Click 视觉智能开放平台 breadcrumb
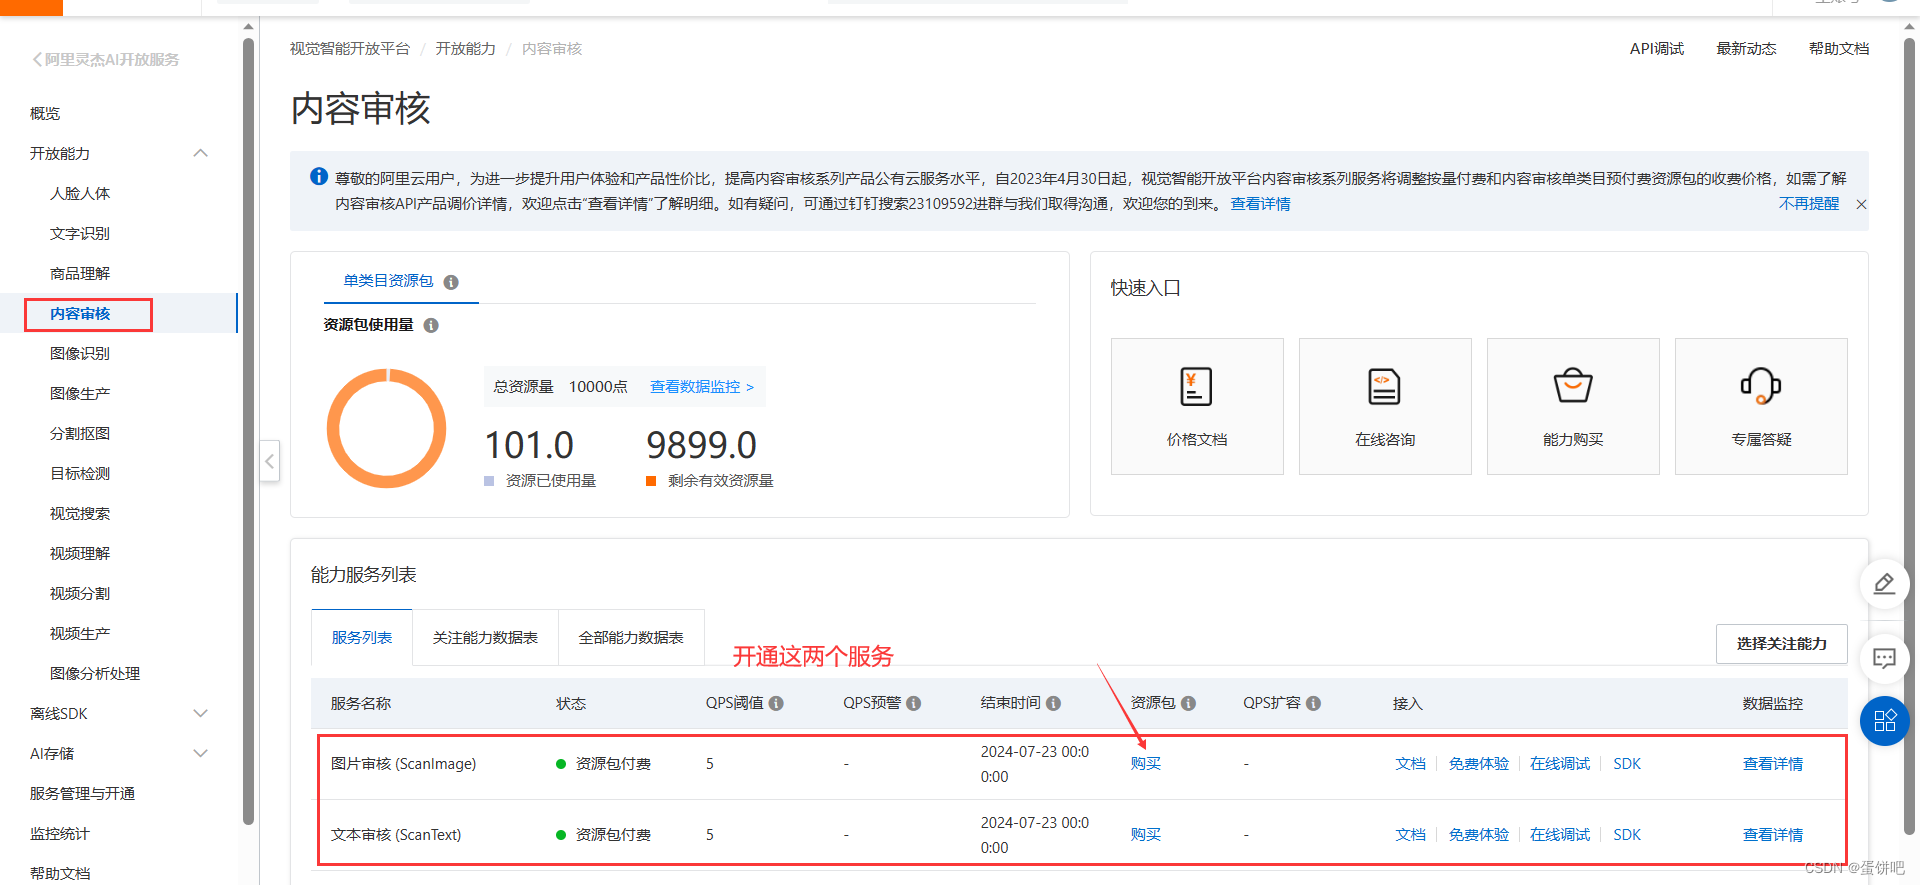 tap(350, 48)
